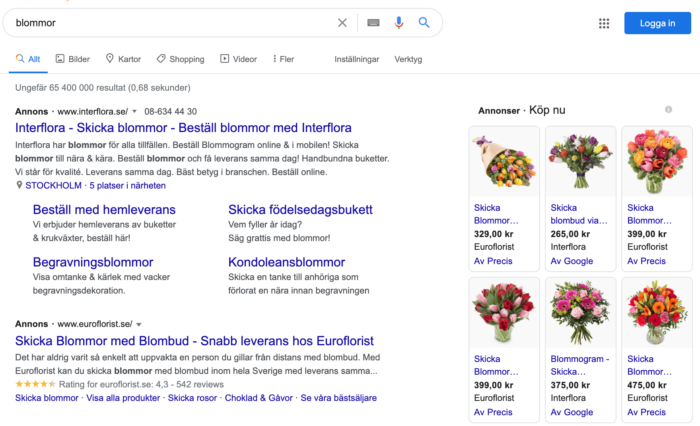Image resolution: width=700 pixels, height=426 pixels.
Task: Click the 329,00 kr bouquet thumbnail
Action: tap(504, 162)
